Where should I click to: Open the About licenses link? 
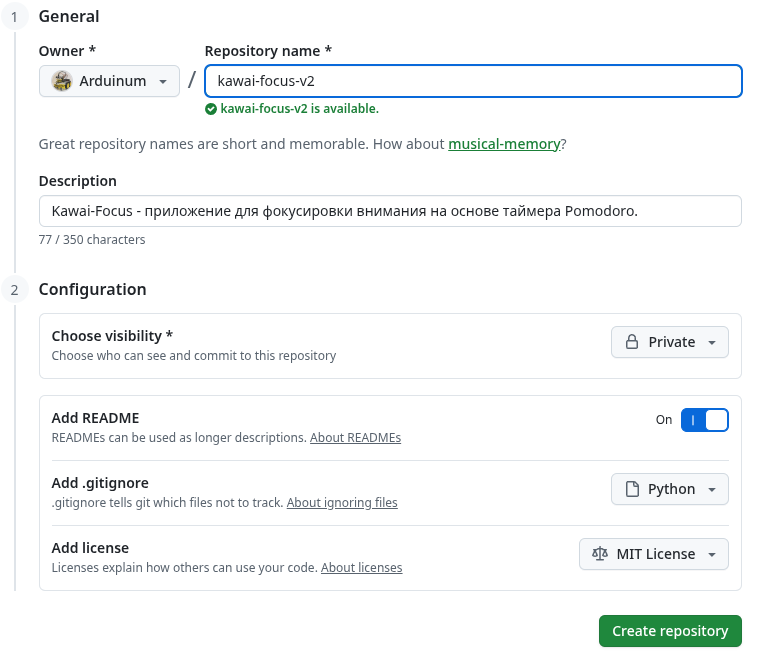[x=361, y=568]
